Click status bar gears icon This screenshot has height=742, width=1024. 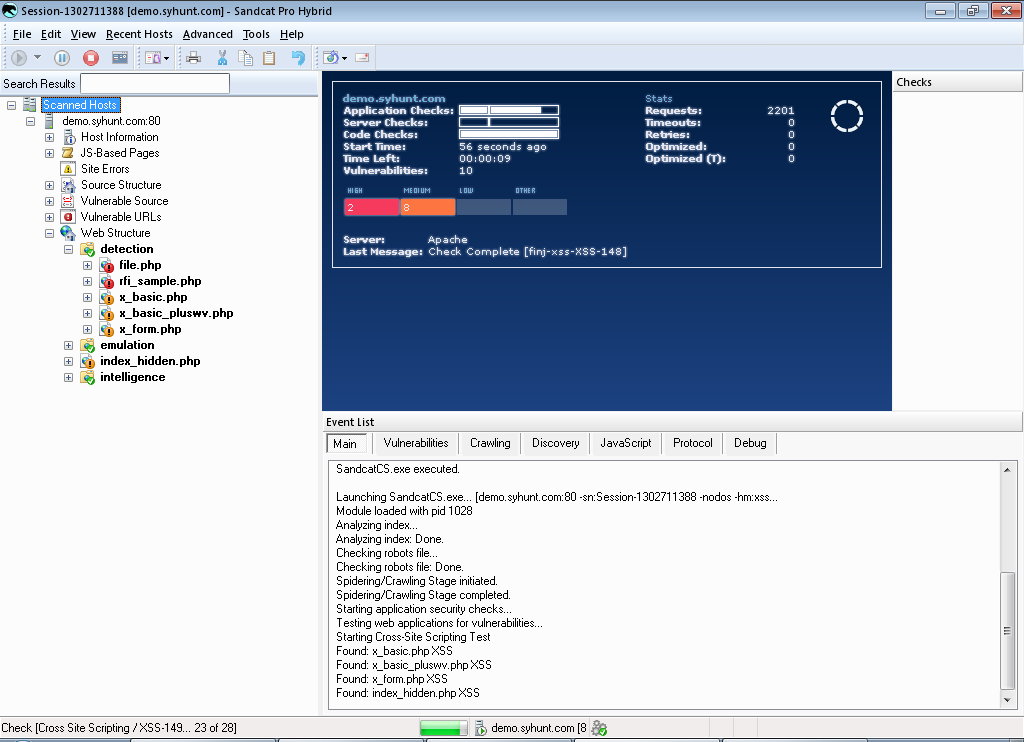[599, 728]
